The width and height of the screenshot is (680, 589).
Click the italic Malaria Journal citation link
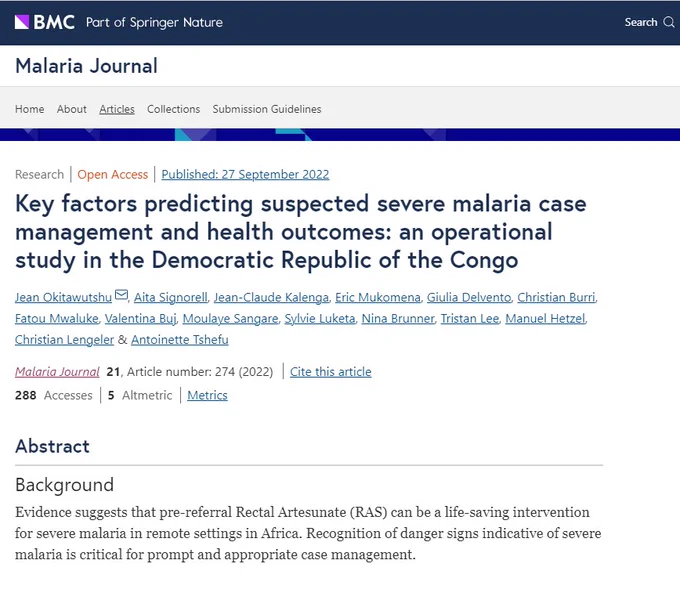57,372
